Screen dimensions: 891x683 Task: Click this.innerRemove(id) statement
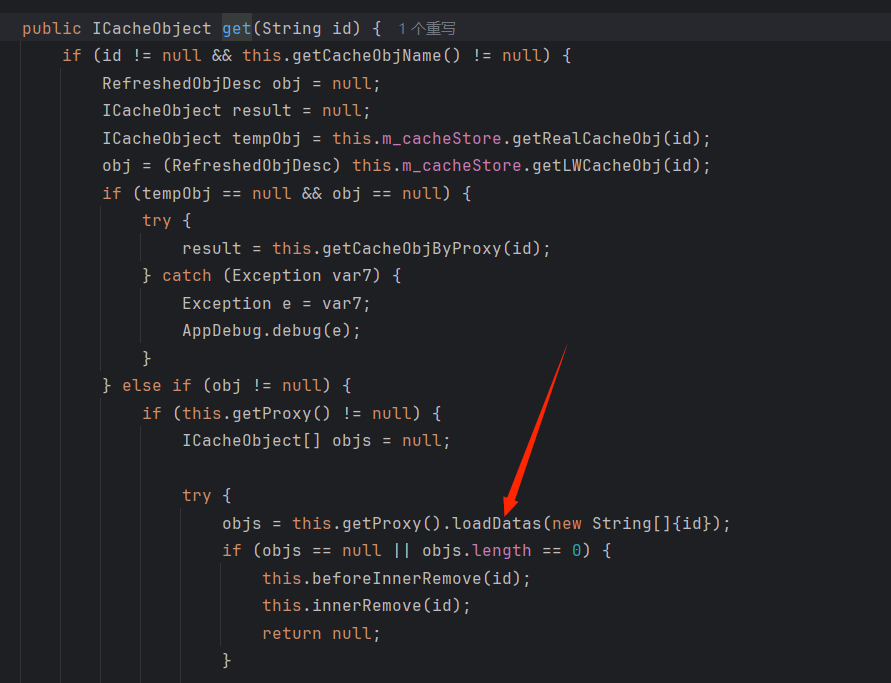point(367,606)
